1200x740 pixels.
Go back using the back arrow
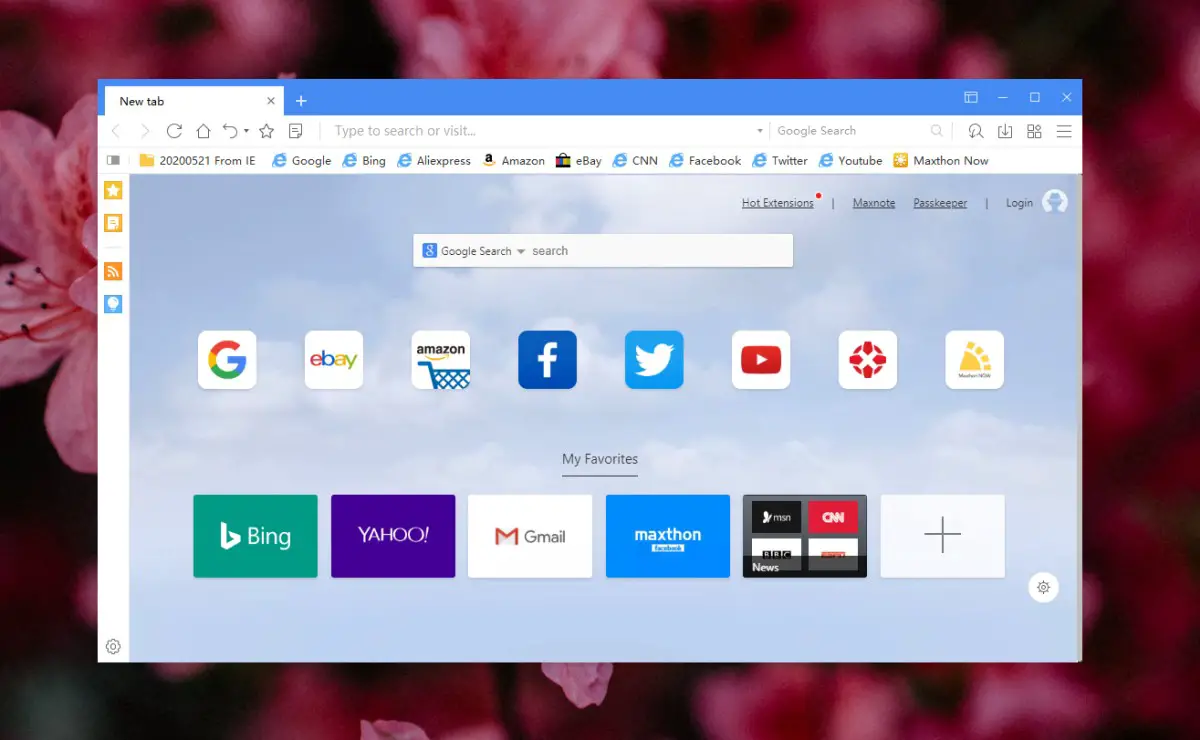tap(116, 131)
